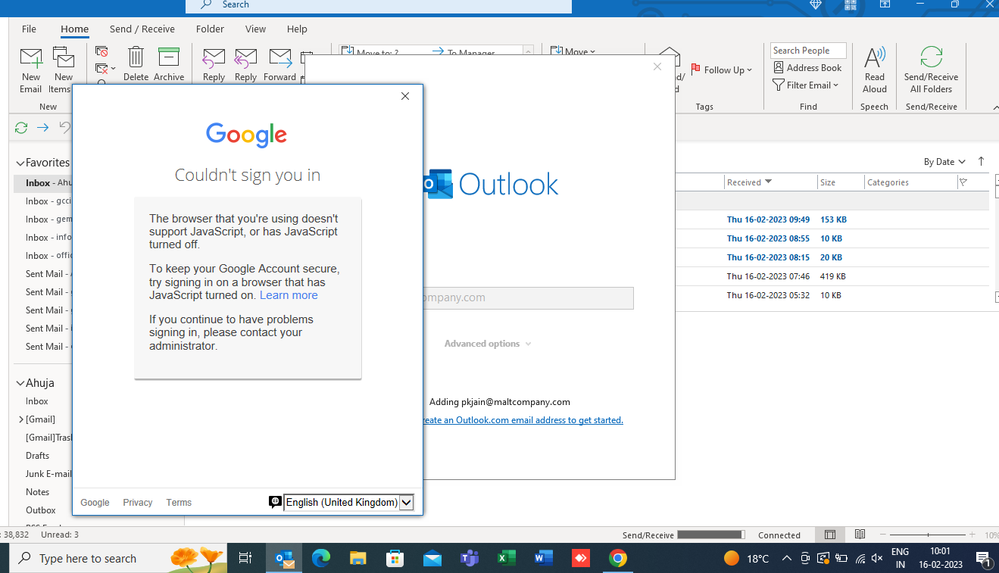The image size is (999, 573).
Task: Click the first Reply icon in ribbon
Action: (x=213, y=59)
